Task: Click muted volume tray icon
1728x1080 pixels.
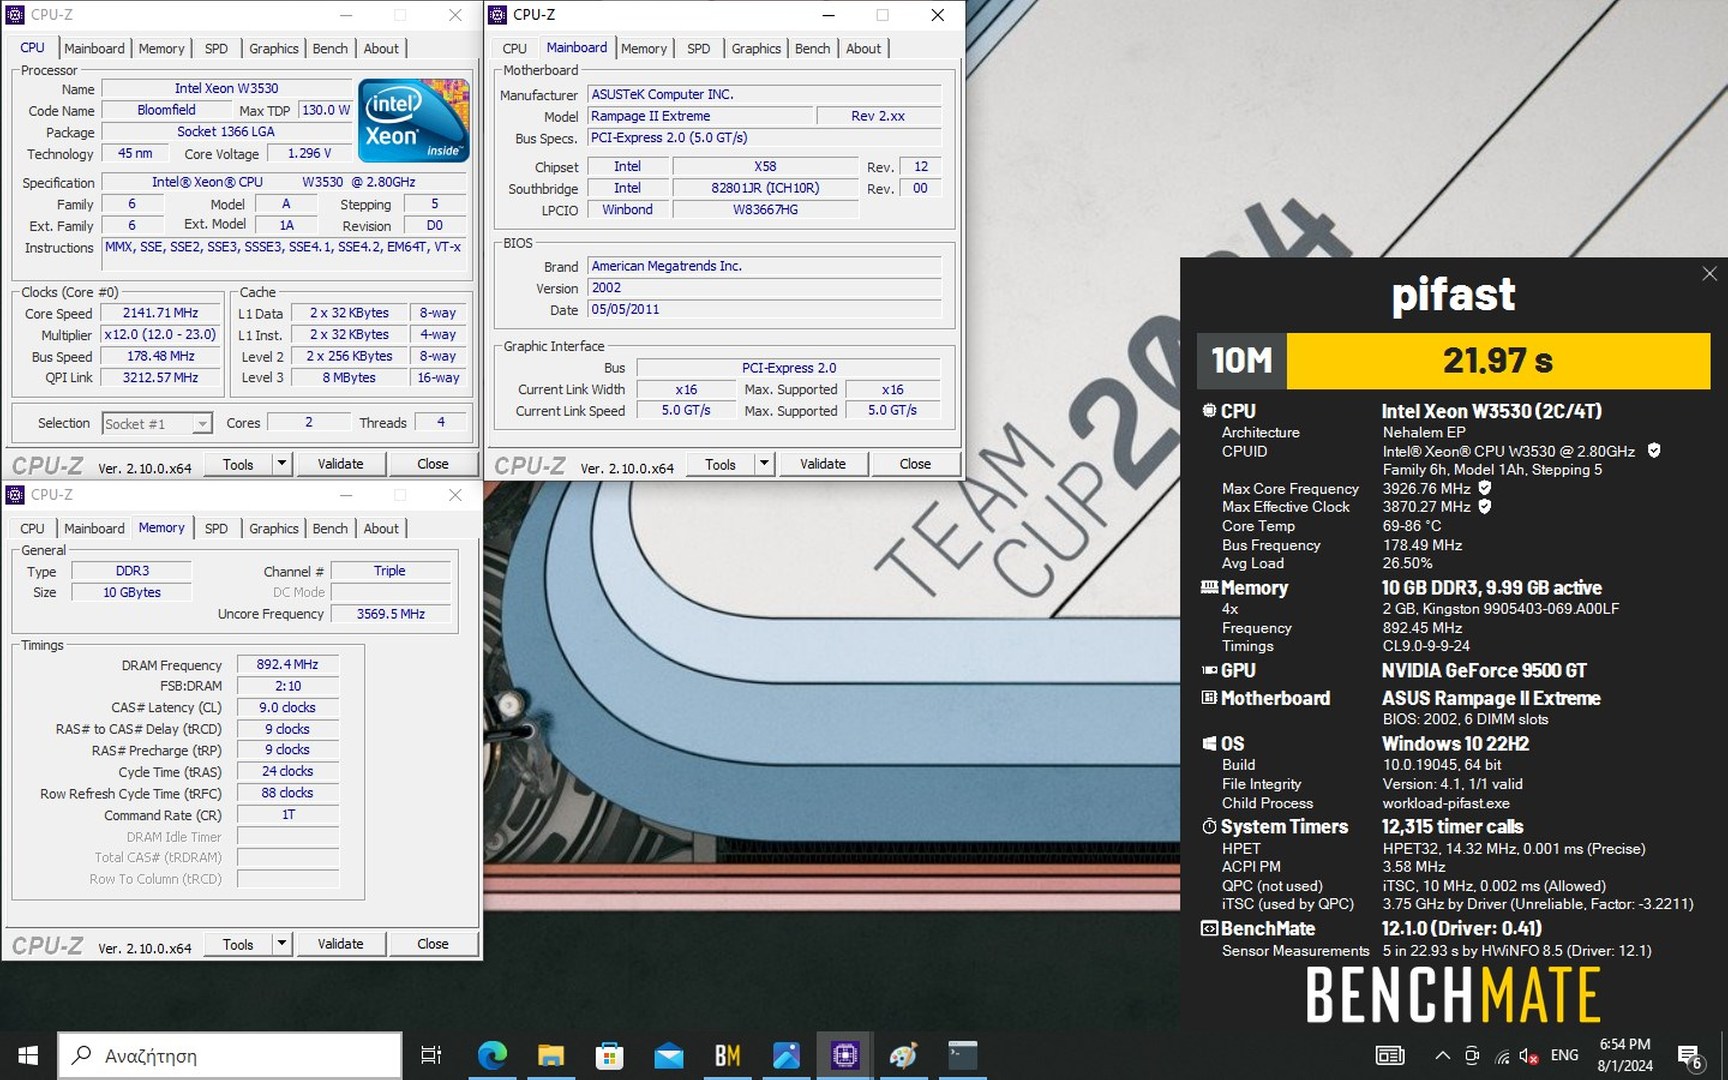Action: (1529, 1056)
